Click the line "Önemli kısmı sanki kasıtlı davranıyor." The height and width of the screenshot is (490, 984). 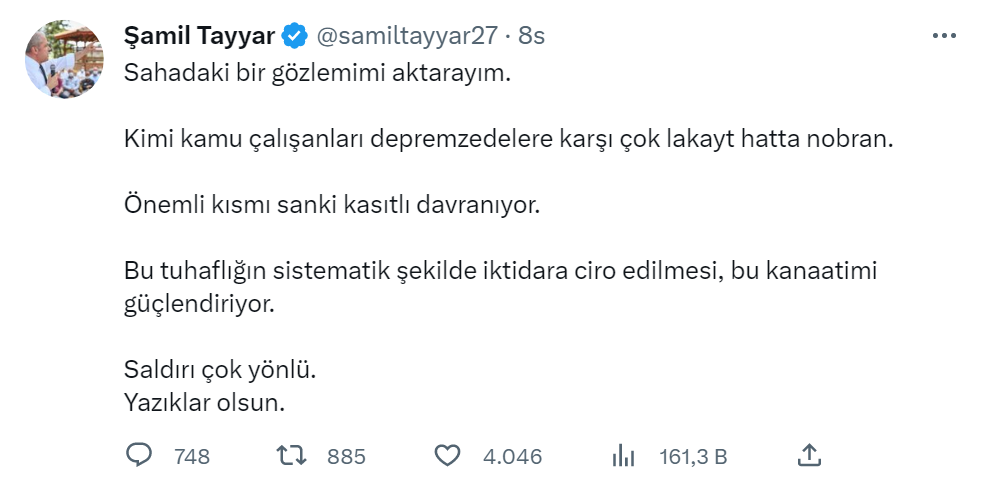tap(331, 205)
